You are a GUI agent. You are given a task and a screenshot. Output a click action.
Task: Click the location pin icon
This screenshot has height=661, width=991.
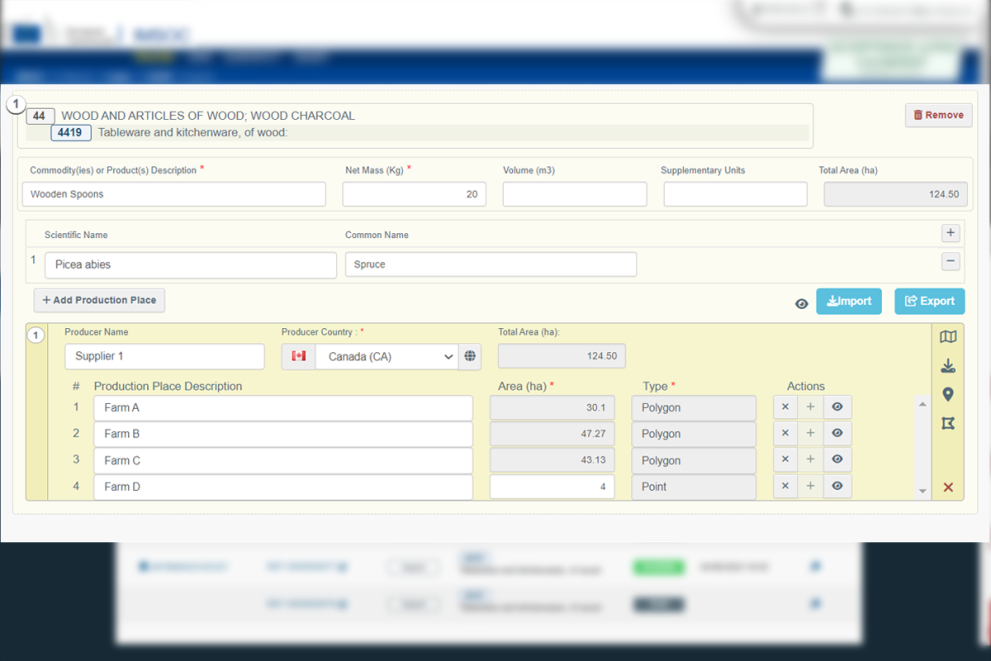click(948, 394)
